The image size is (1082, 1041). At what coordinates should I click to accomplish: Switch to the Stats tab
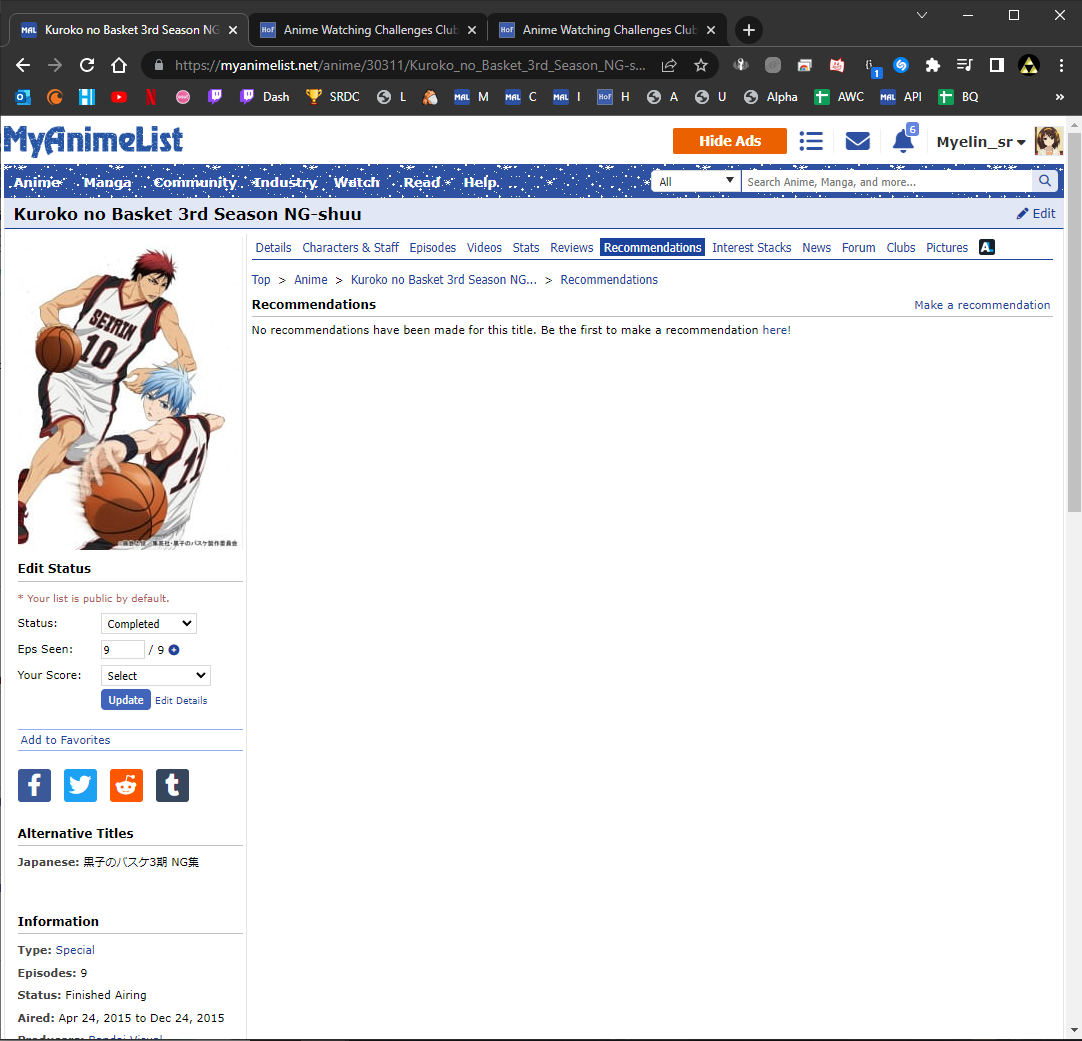click(526, 247)
